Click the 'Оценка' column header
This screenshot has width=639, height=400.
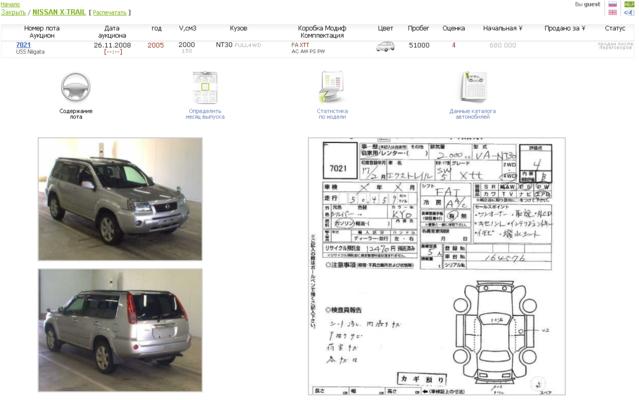[454, 28]
